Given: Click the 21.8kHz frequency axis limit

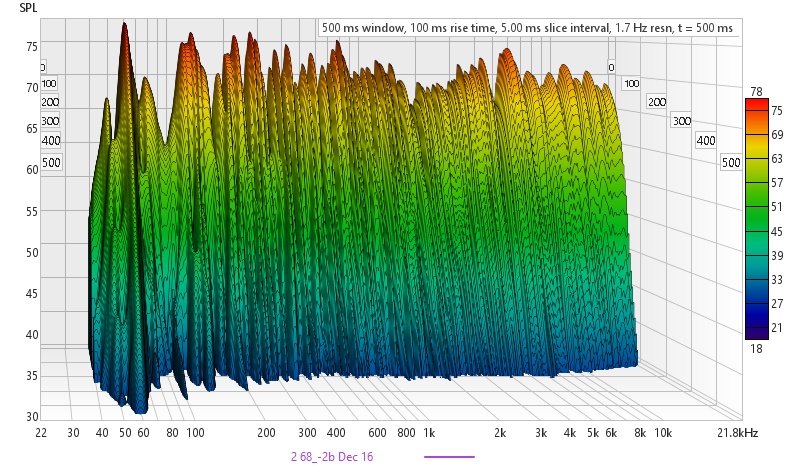Looking at the screenshot, I should [738, 432].
